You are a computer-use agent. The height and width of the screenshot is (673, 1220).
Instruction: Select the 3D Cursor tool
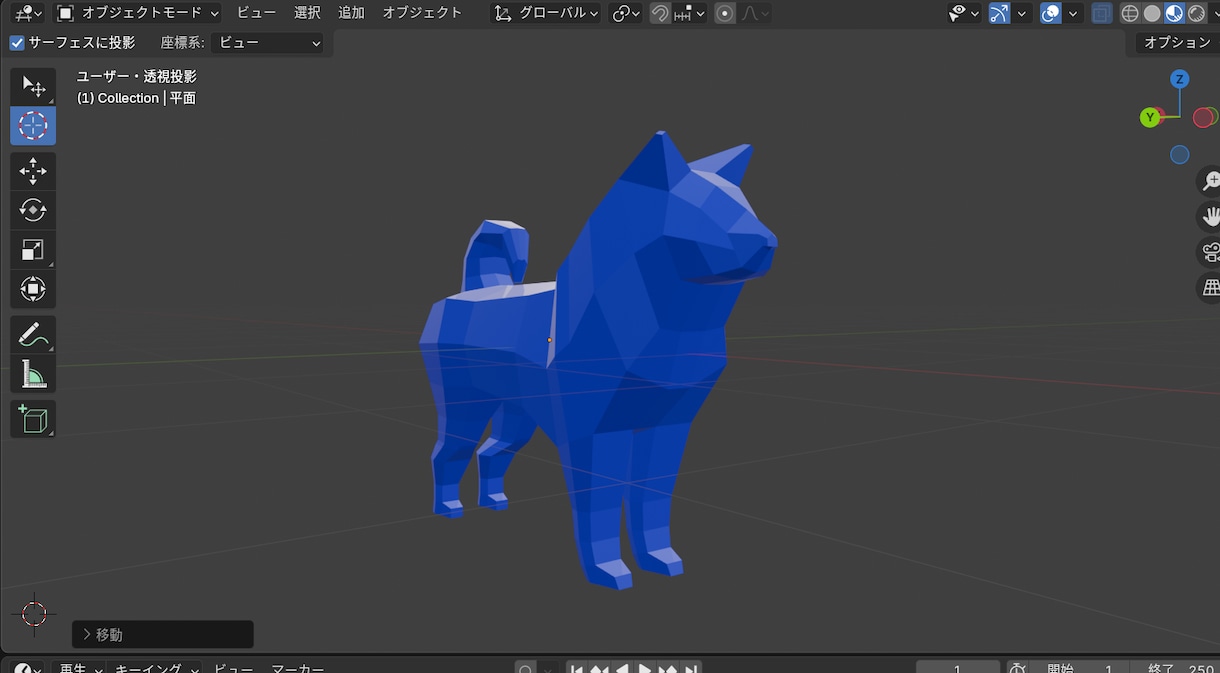point(33,126)
